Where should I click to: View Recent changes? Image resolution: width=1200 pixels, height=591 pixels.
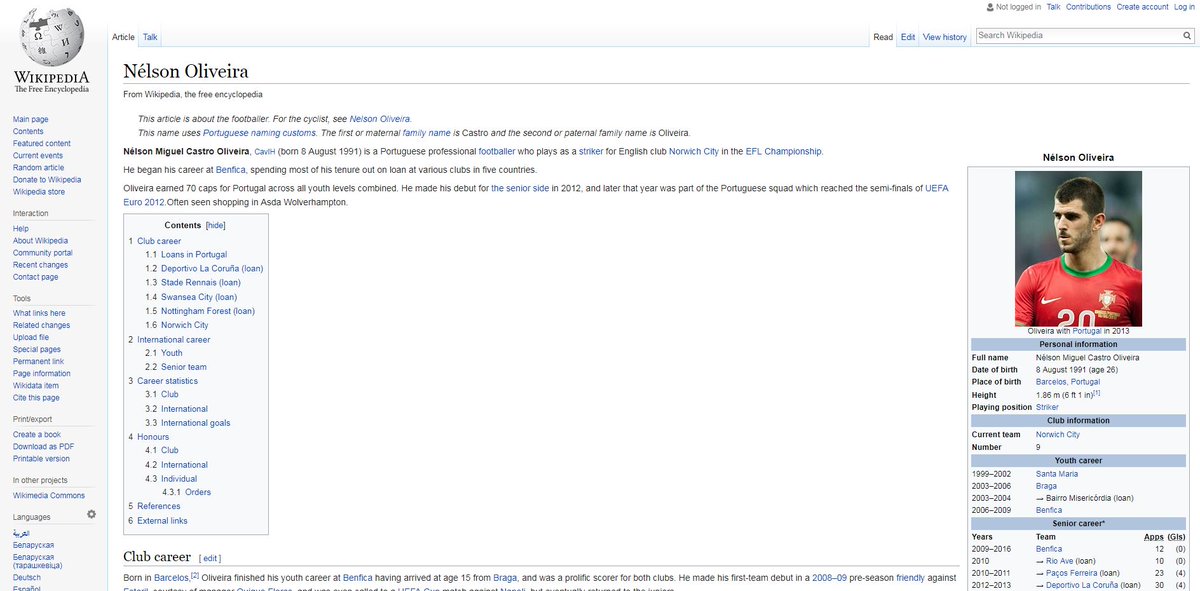coord(40,264)
